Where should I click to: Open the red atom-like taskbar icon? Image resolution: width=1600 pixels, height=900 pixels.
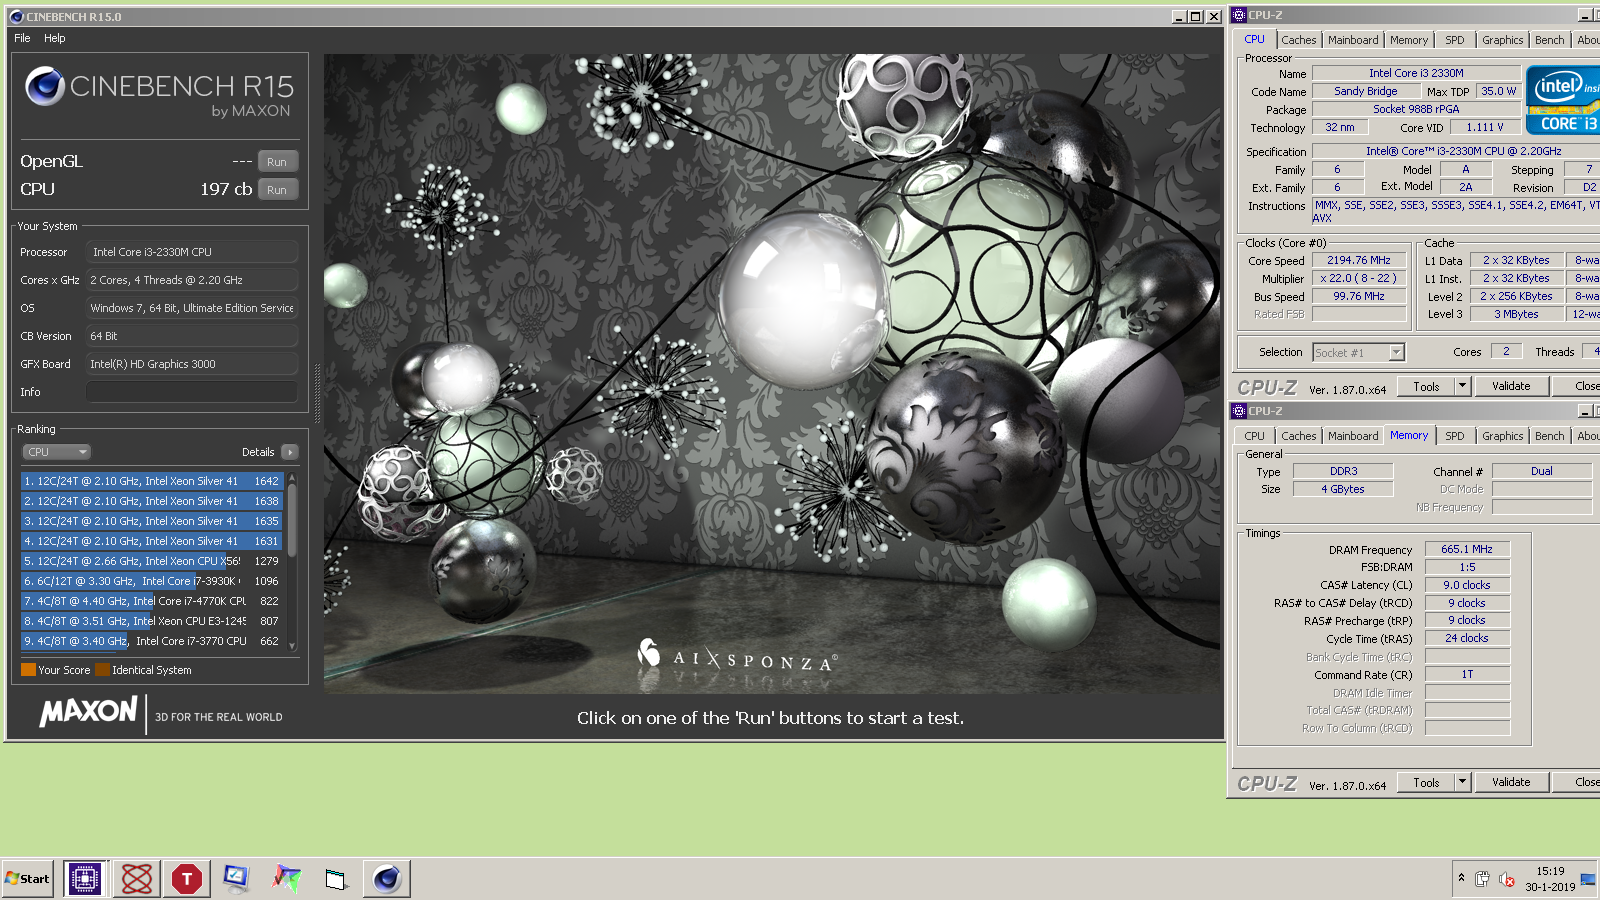click(136, 879)
